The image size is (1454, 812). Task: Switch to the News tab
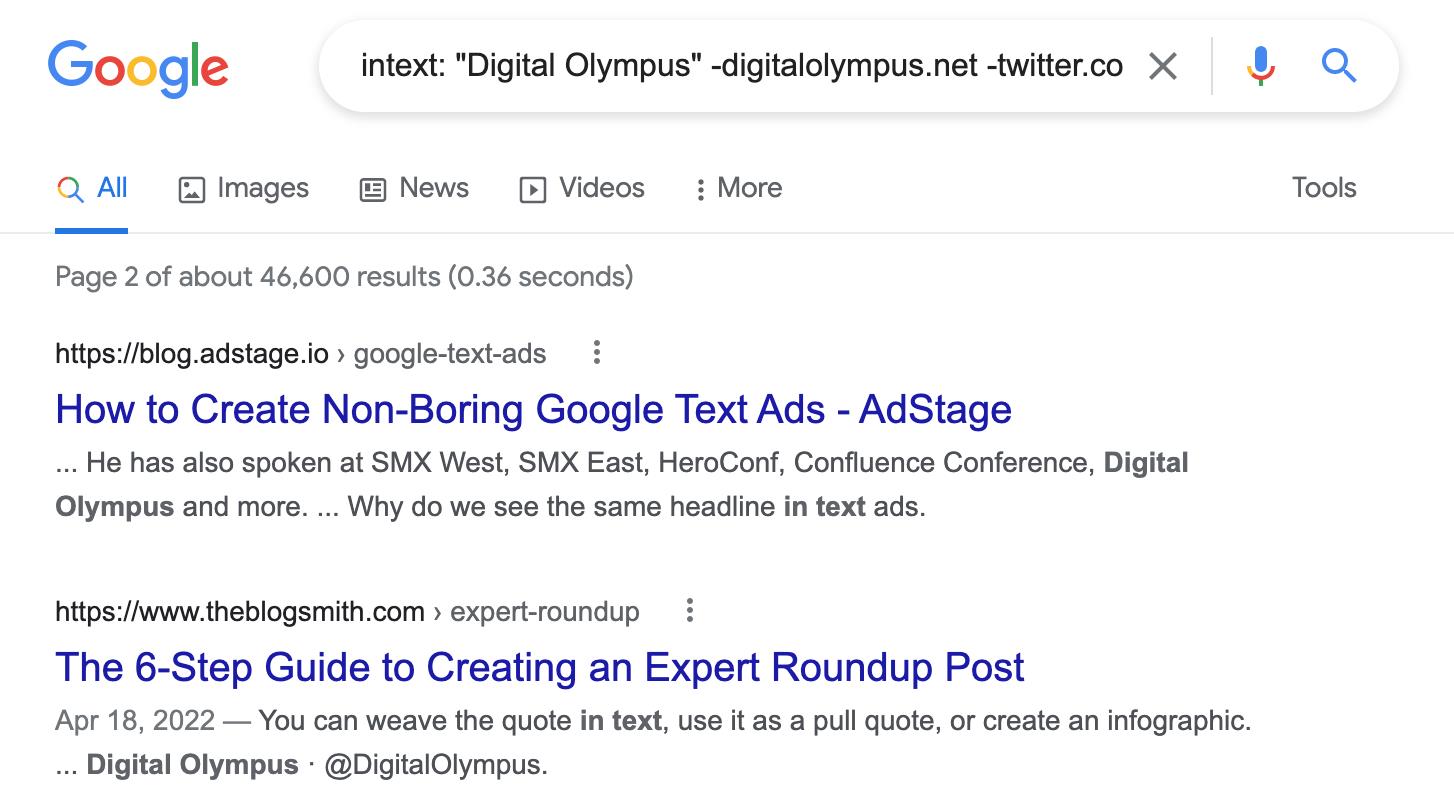[414, 189]
